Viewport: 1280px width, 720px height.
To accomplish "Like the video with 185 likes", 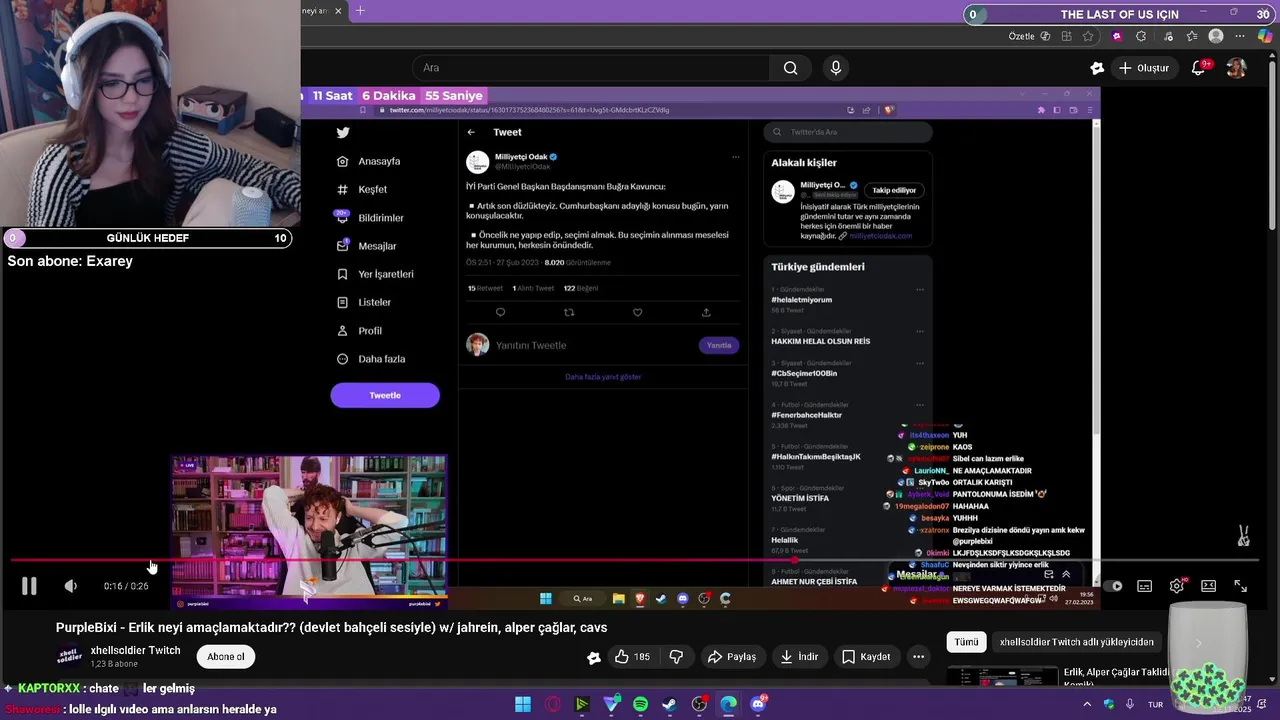I will [x=631, y=657].
